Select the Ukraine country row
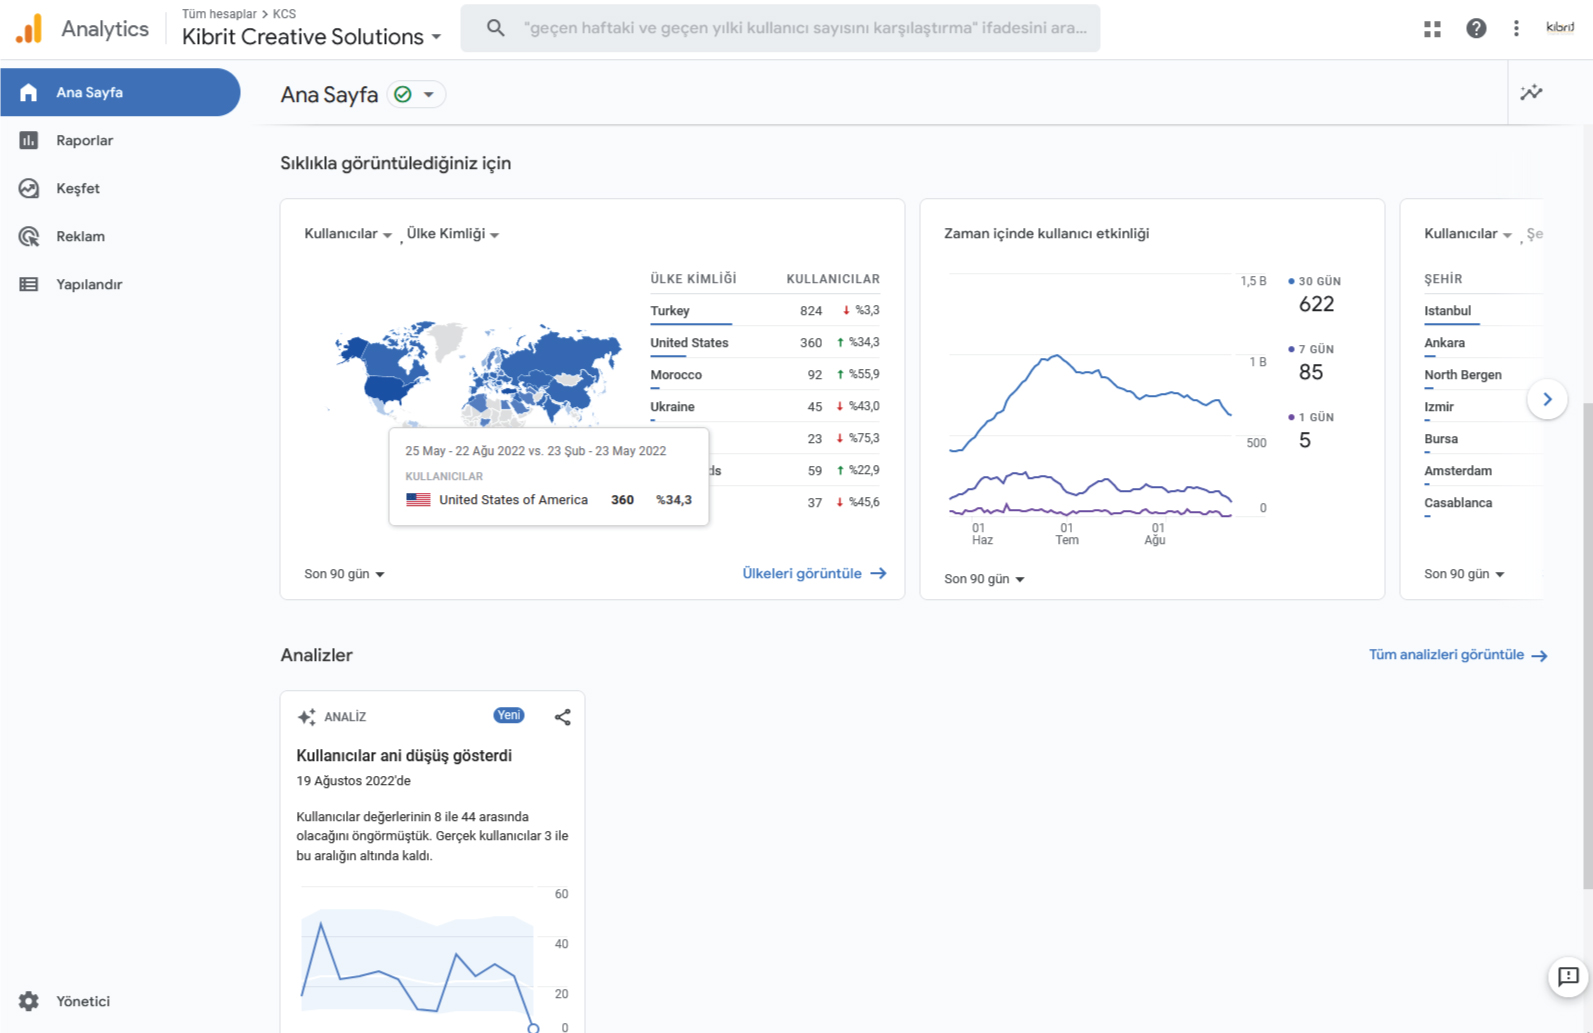Image resolution: width=1593 pixels, height=1033 pixels. 765,407
